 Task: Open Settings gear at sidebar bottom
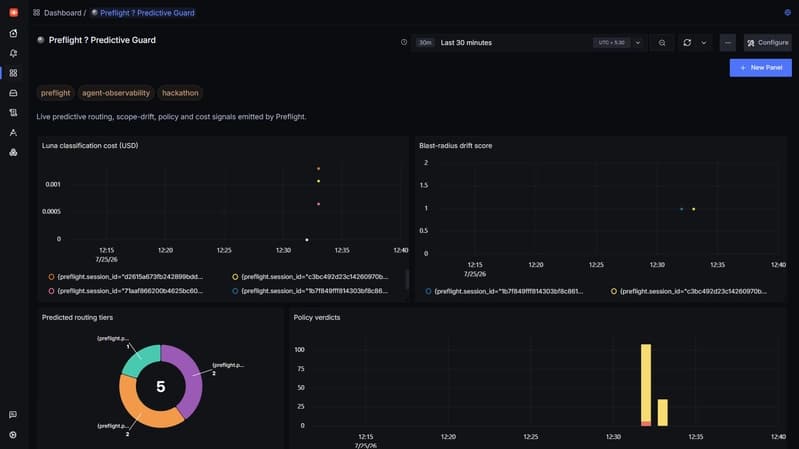pos(13,435)
